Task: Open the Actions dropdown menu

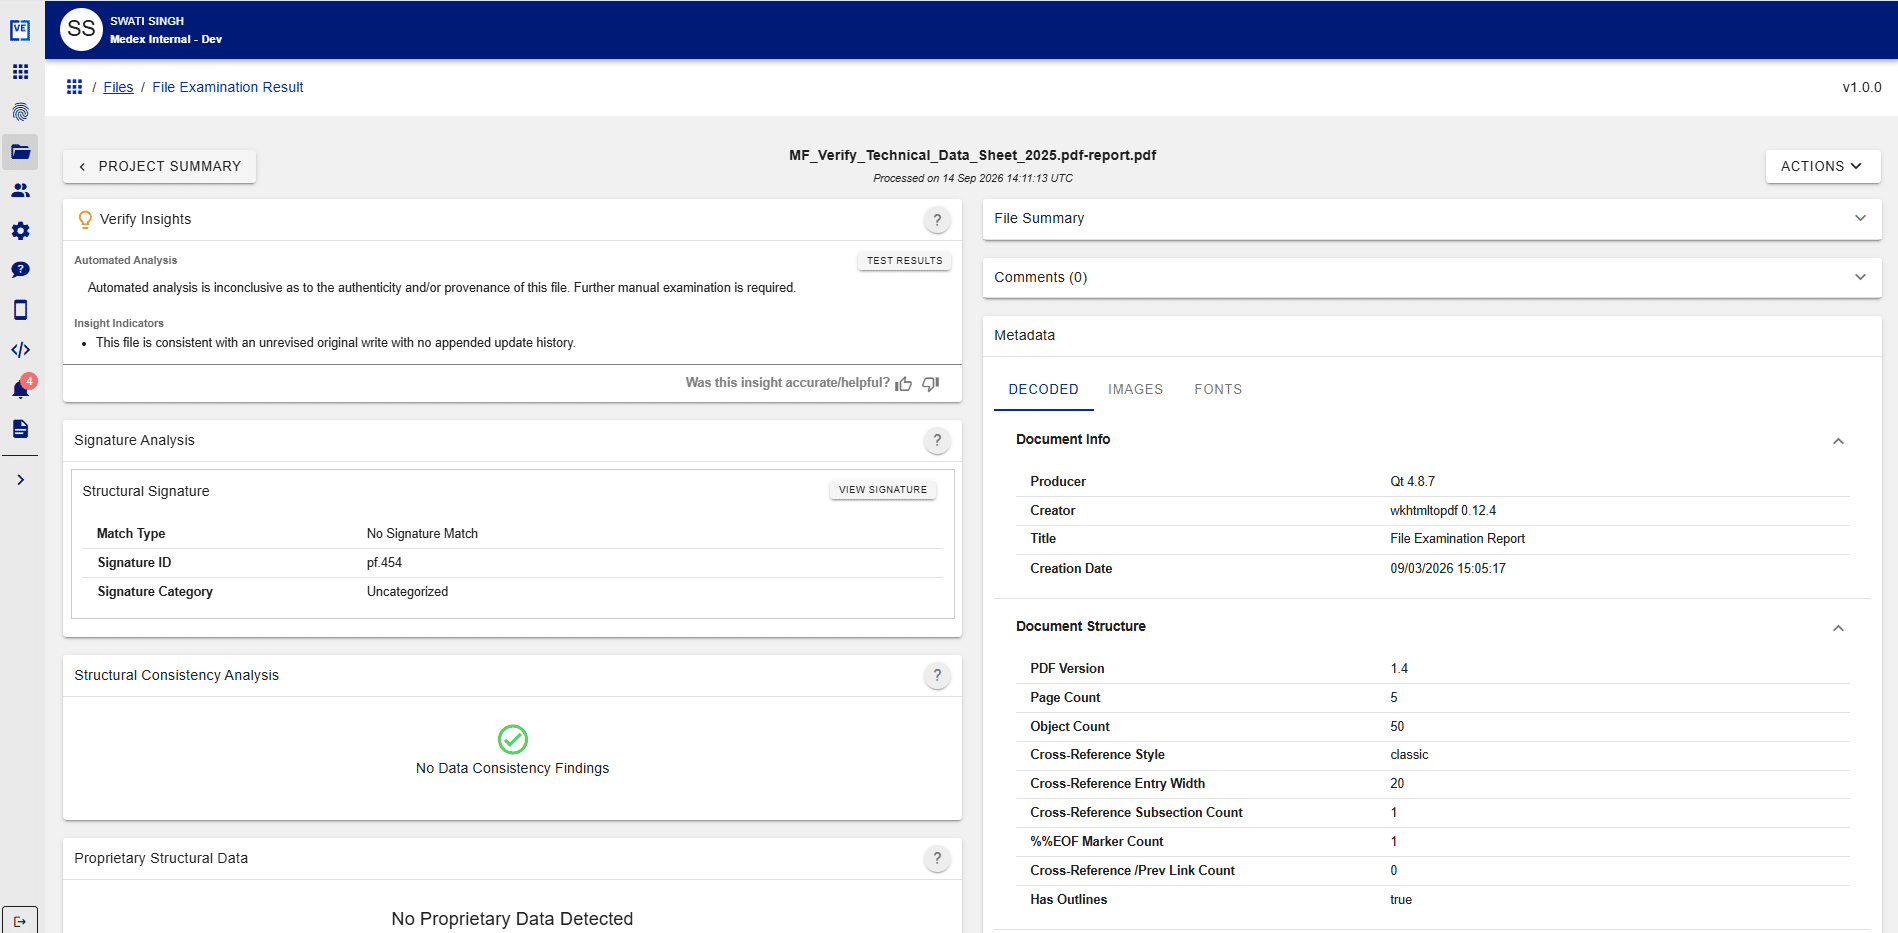Action: point(1822,166)
